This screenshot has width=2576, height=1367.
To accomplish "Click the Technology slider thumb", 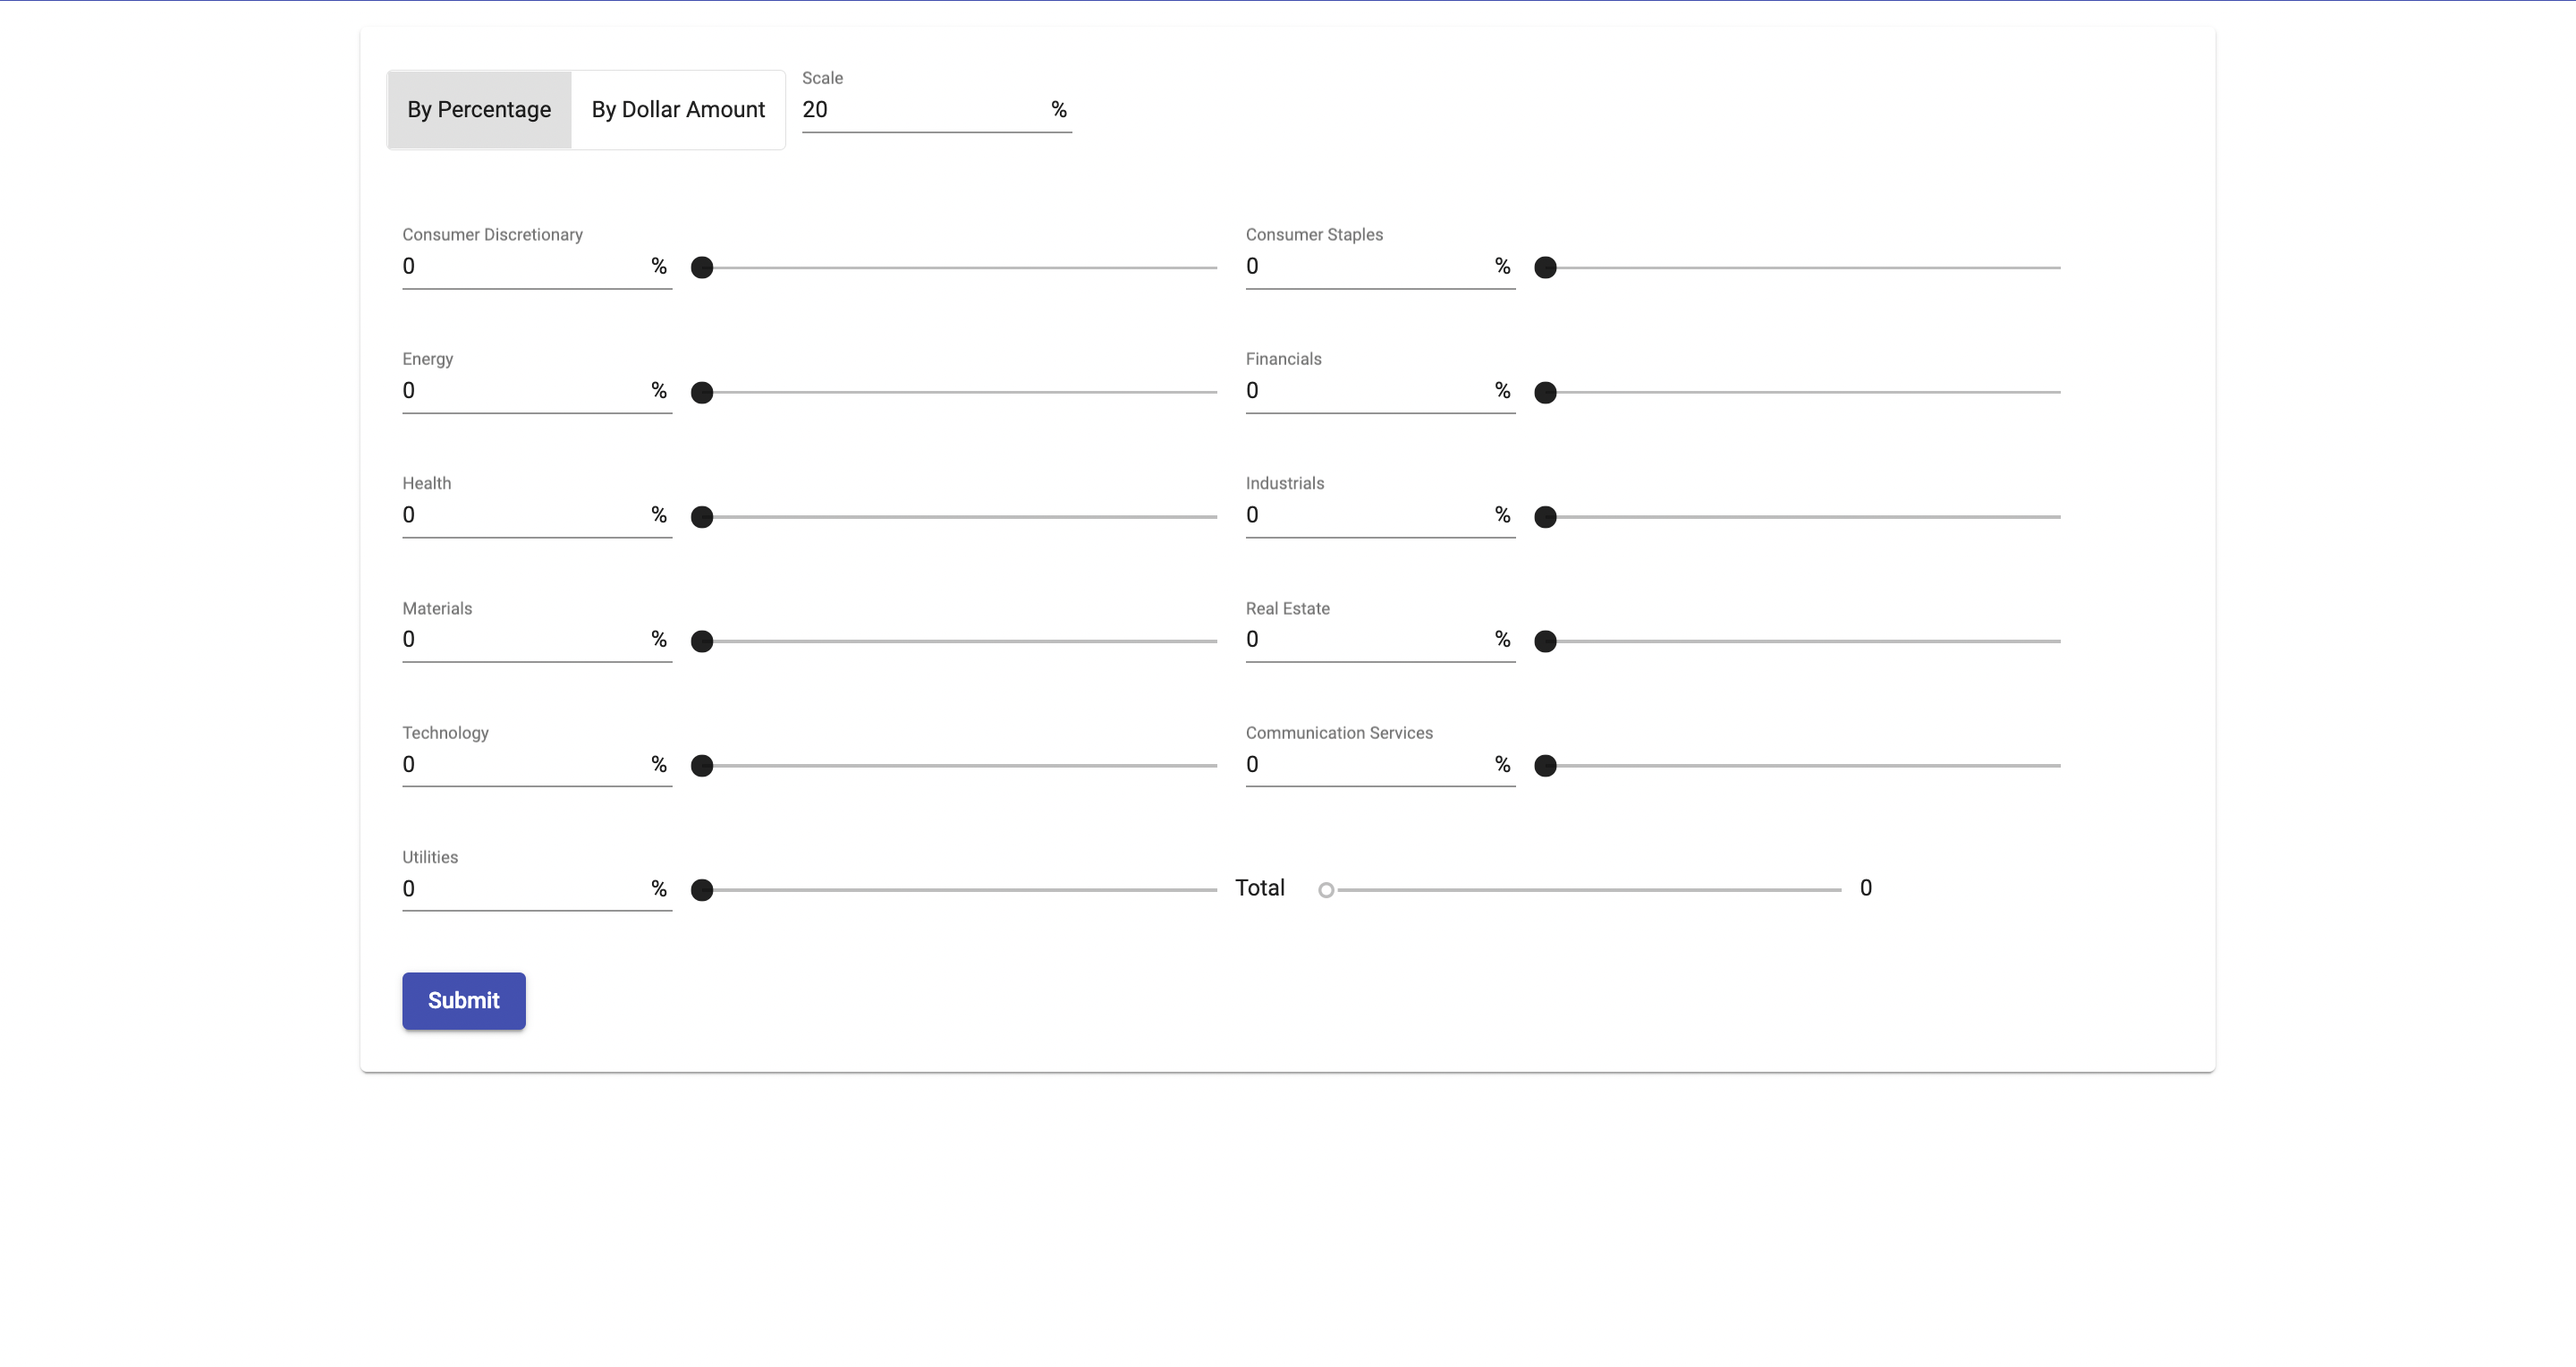I will (702, 766).
